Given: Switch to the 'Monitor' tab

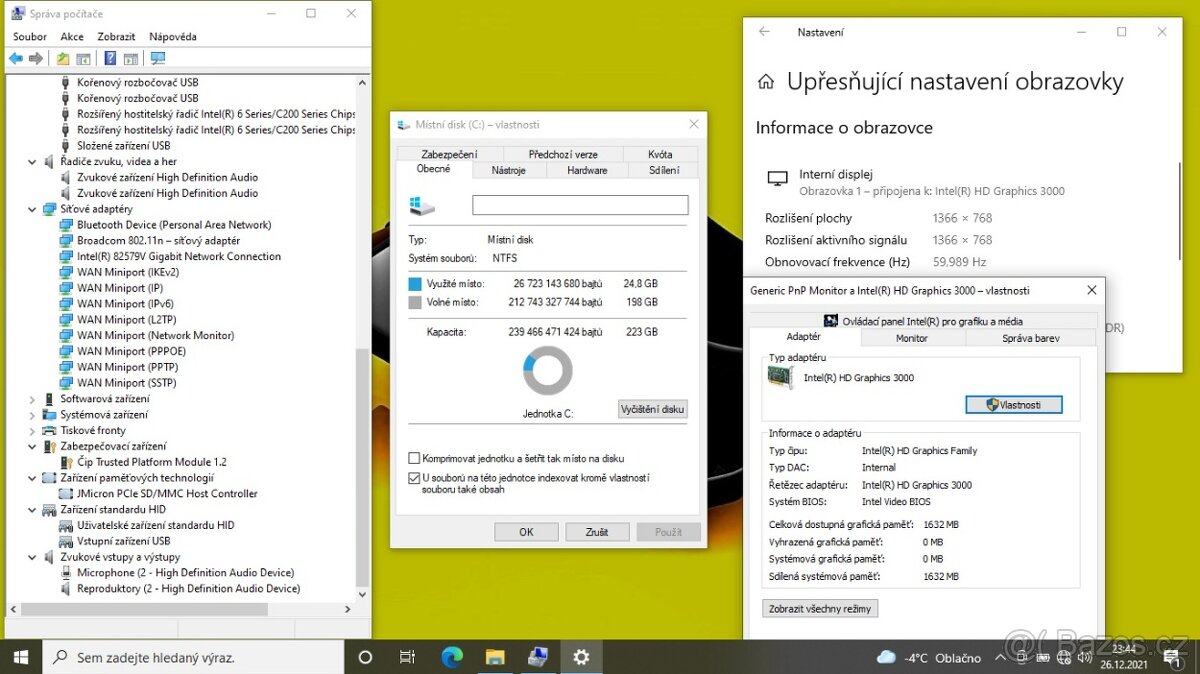Looking at the screenshot, I should pyautogui.click(x=911, y=338).
